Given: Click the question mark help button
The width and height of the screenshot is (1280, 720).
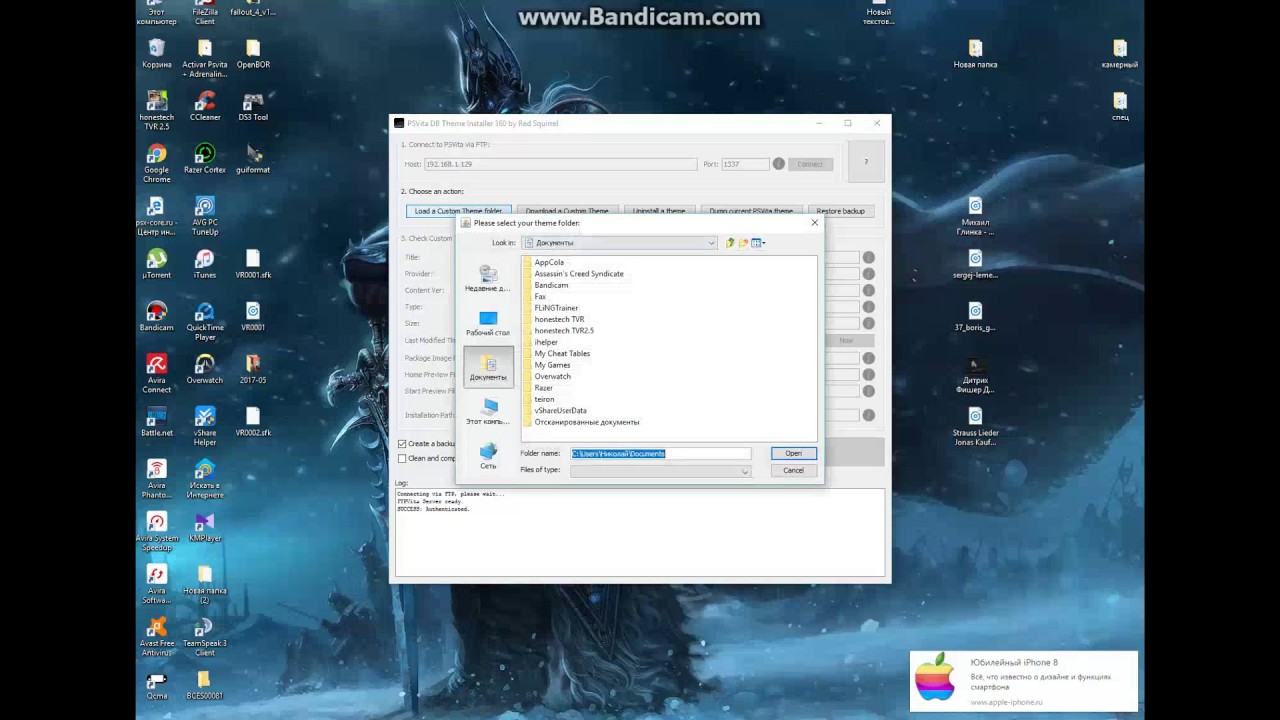Looking at the screenshot, I should (866, 162).
